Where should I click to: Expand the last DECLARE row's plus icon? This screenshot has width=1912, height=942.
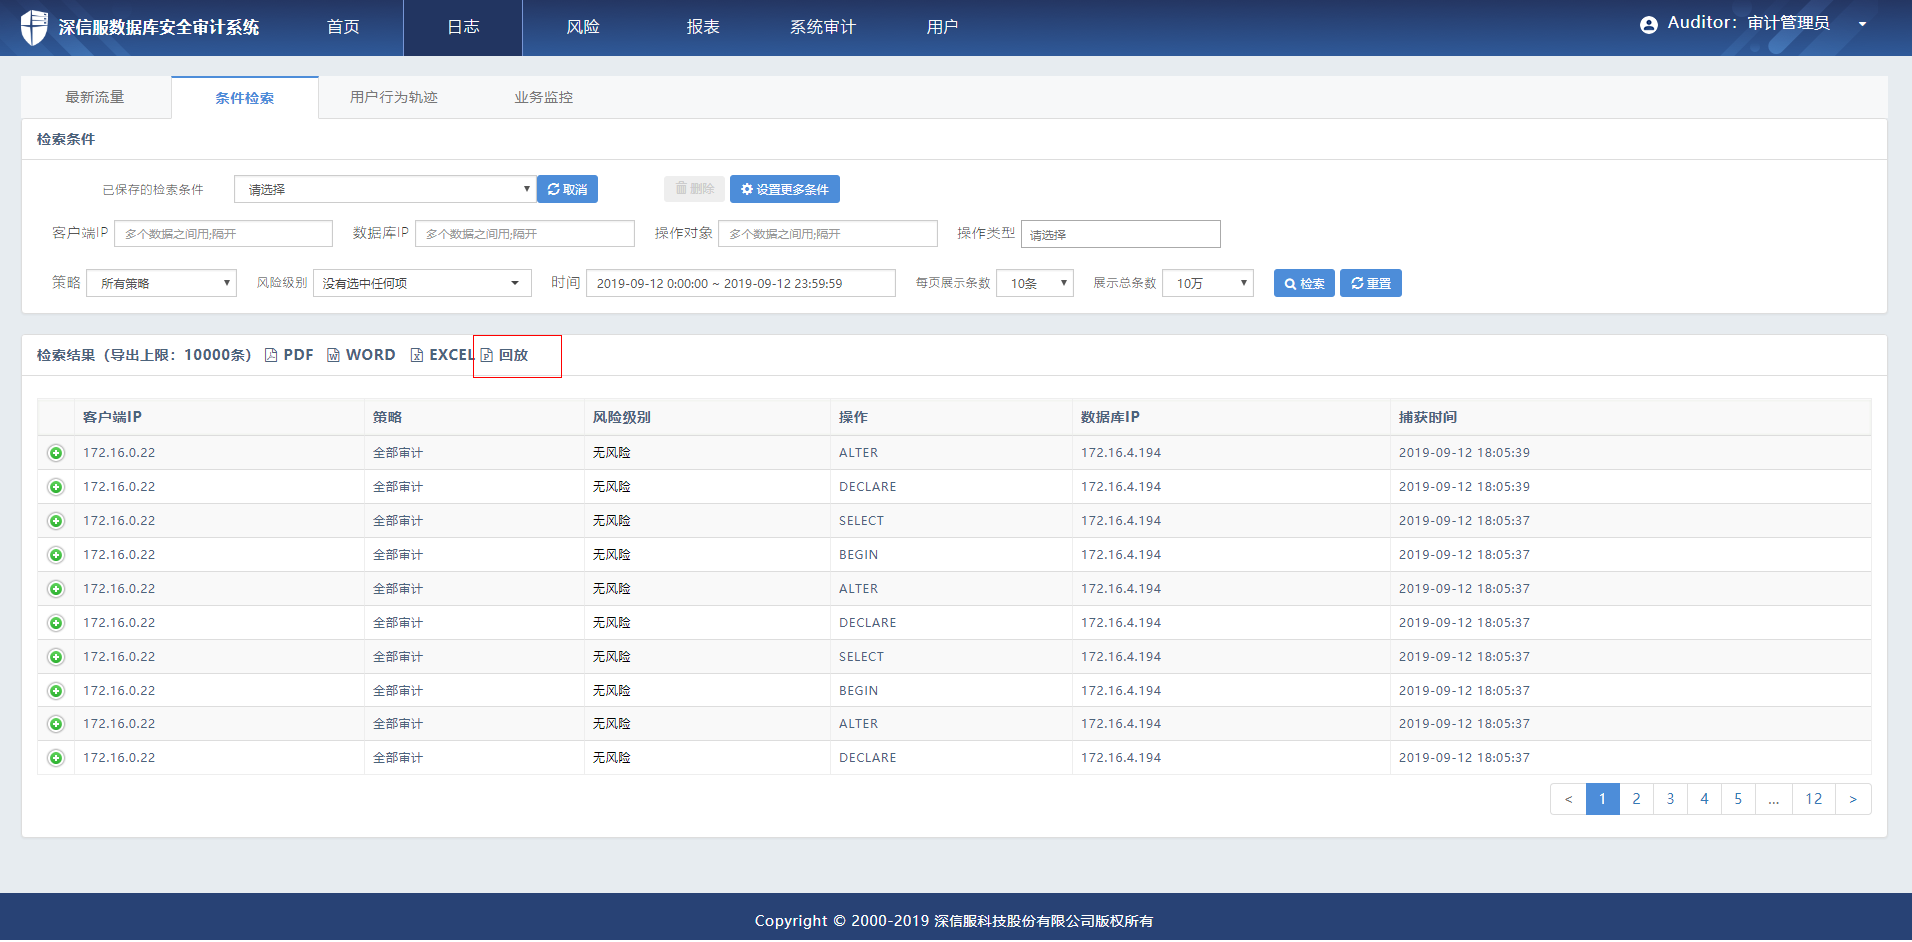coord(56,758)
